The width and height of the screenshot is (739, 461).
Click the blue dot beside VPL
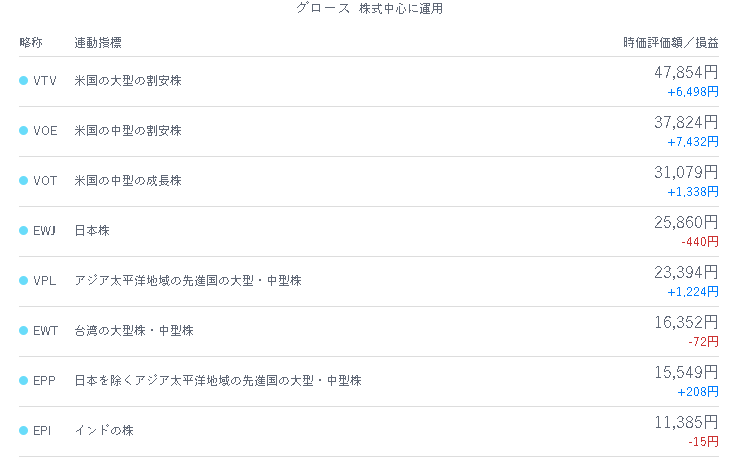(x=24, y=280)
